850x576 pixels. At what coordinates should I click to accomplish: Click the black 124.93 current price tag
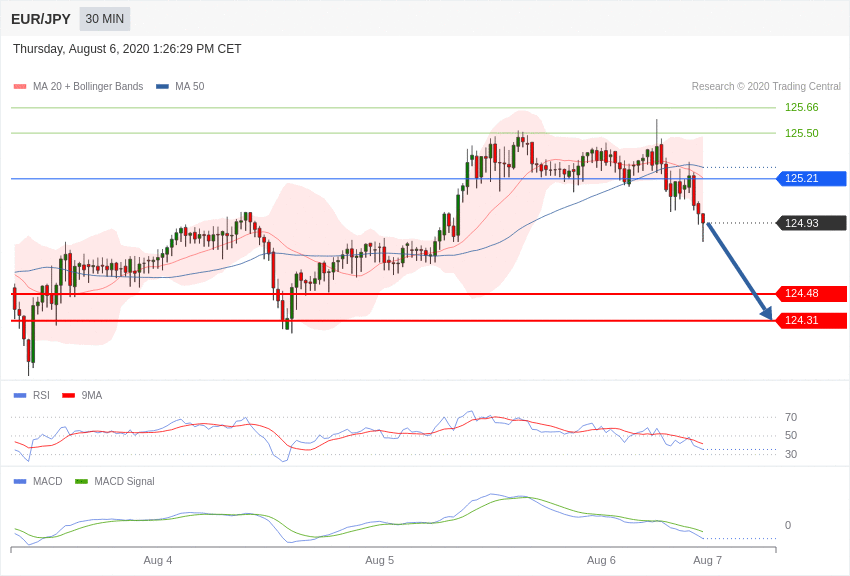[812, 223]
